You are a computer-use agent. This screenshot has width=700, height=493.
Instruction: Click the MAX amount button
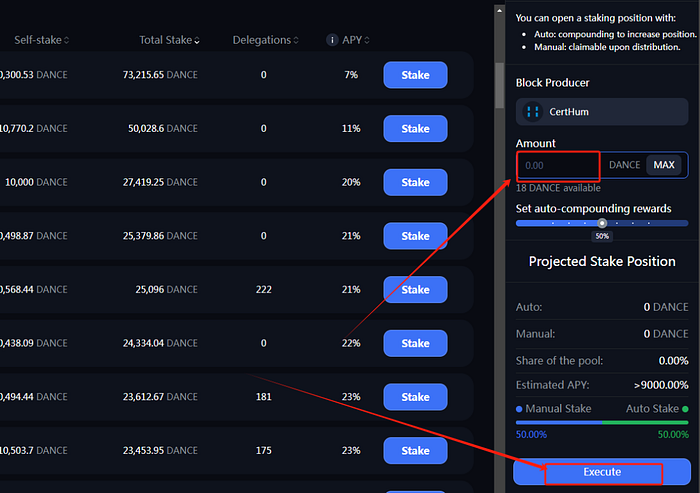click(x=664, y=165)
